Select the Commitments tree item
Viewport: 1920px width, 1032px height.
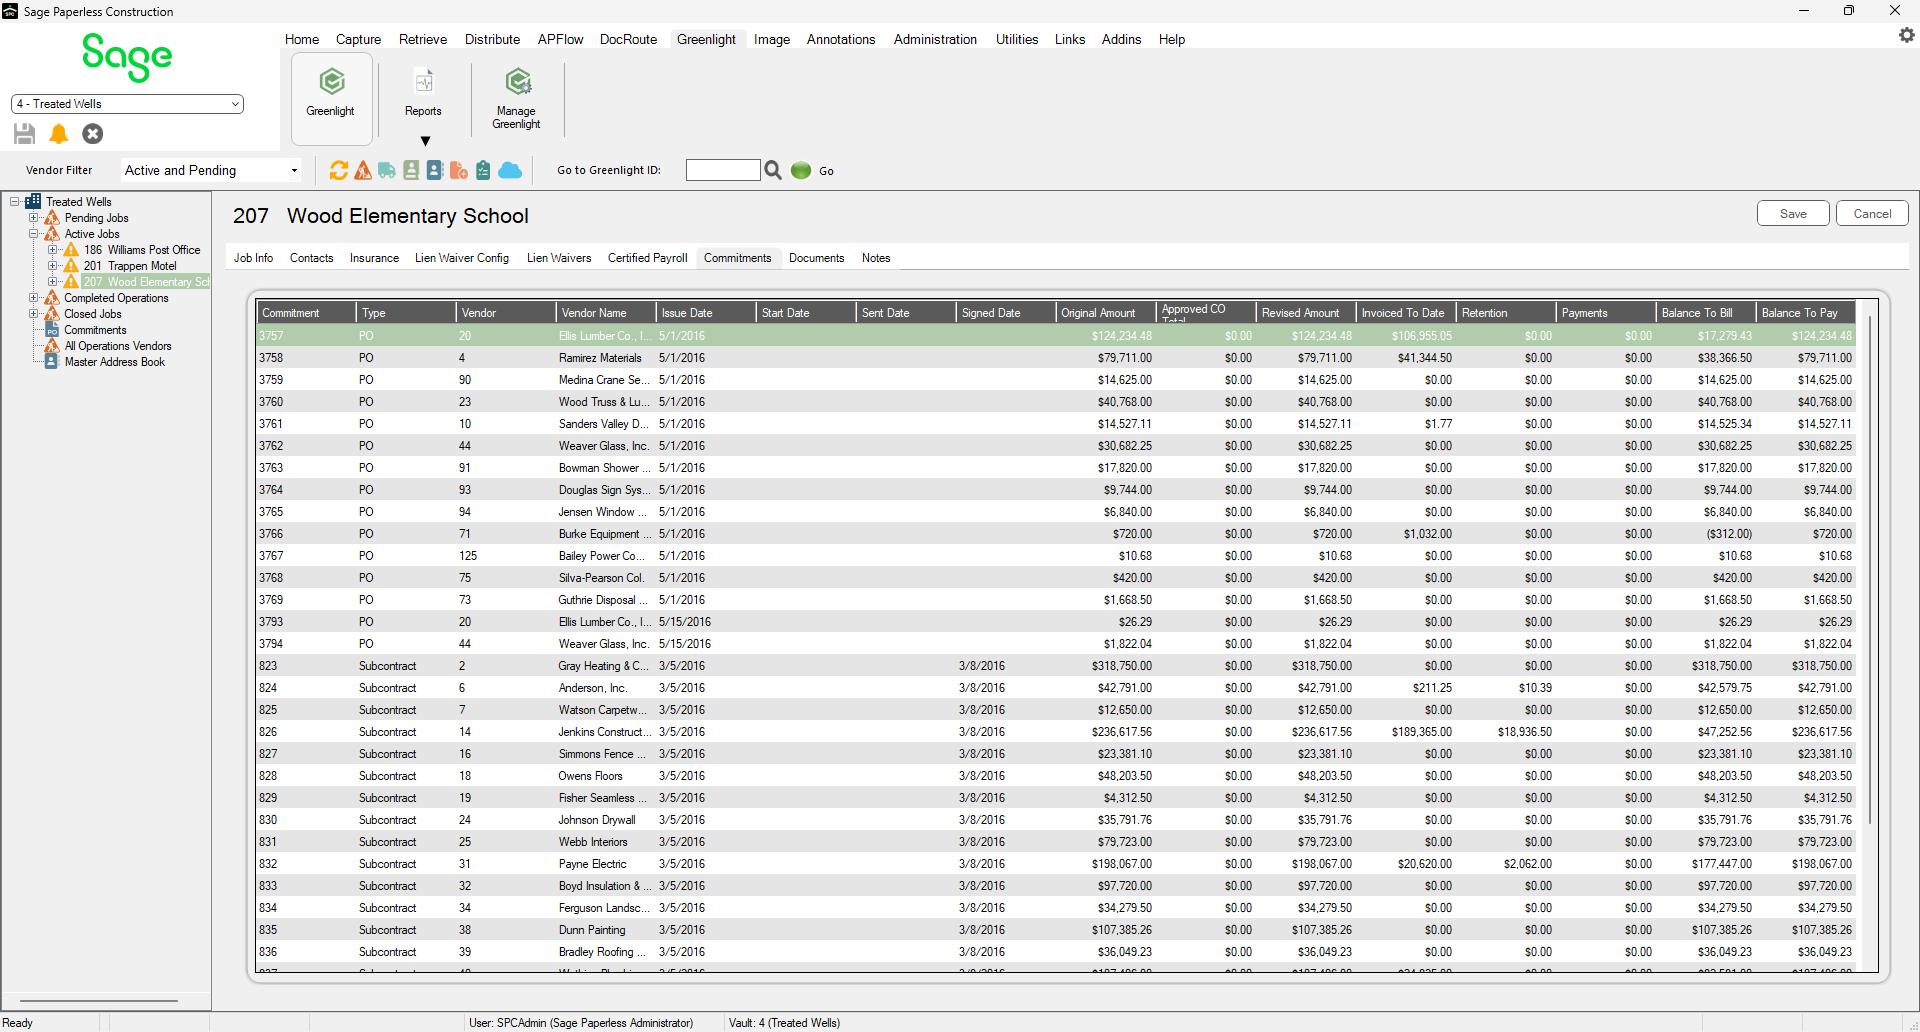point(95,330)
